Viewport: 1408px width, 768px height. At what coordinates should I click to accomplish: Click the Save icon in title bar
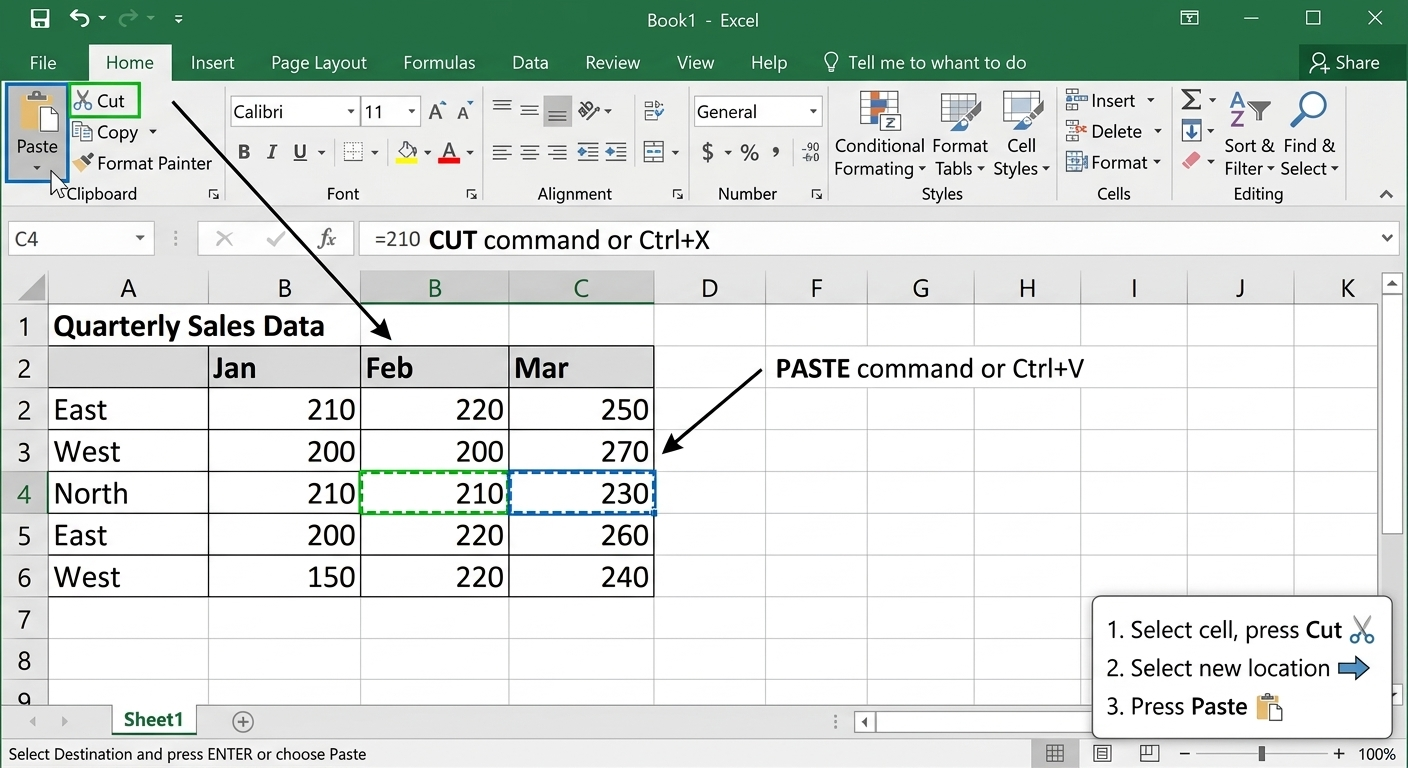[40, 19]
